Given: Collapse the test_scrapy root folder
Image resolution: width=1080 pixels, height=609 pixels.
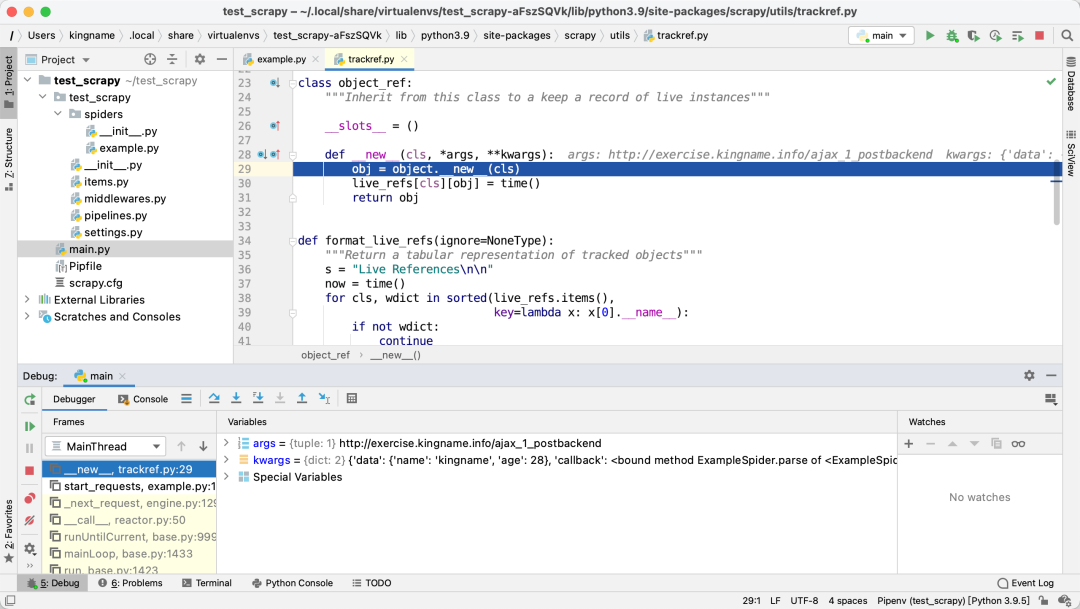Looking at the screenshot, I should [28, 81].
